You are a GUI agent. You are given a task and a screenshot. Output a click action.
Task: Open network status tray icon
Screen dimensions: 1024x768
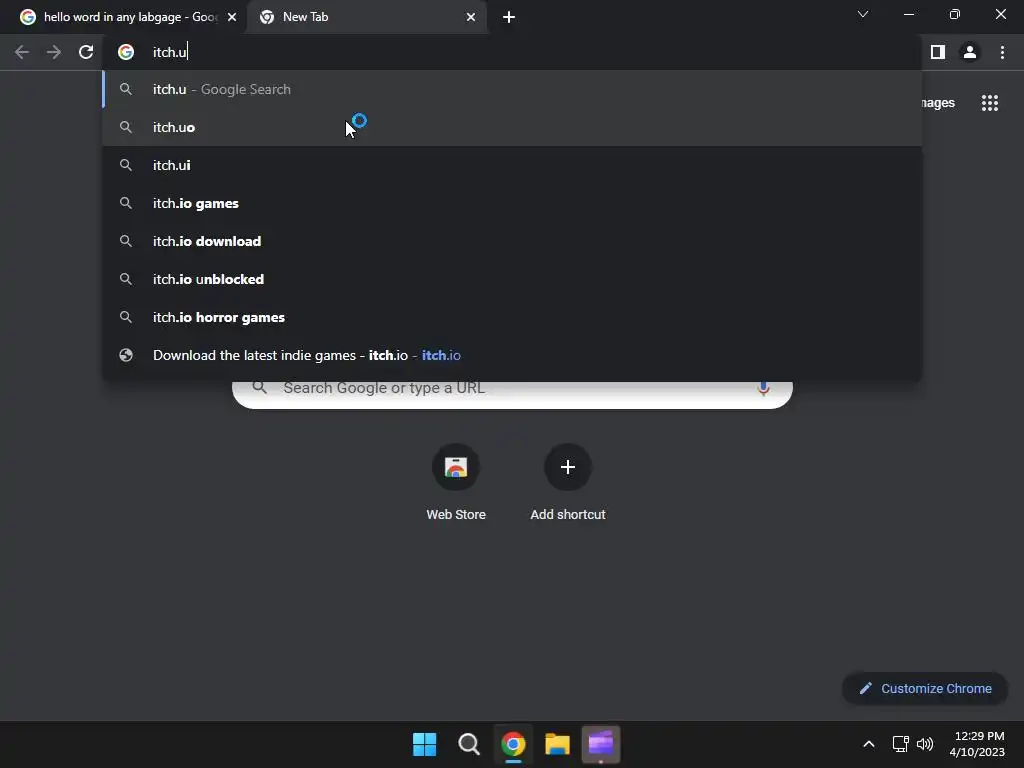click(x=901, y=744)
